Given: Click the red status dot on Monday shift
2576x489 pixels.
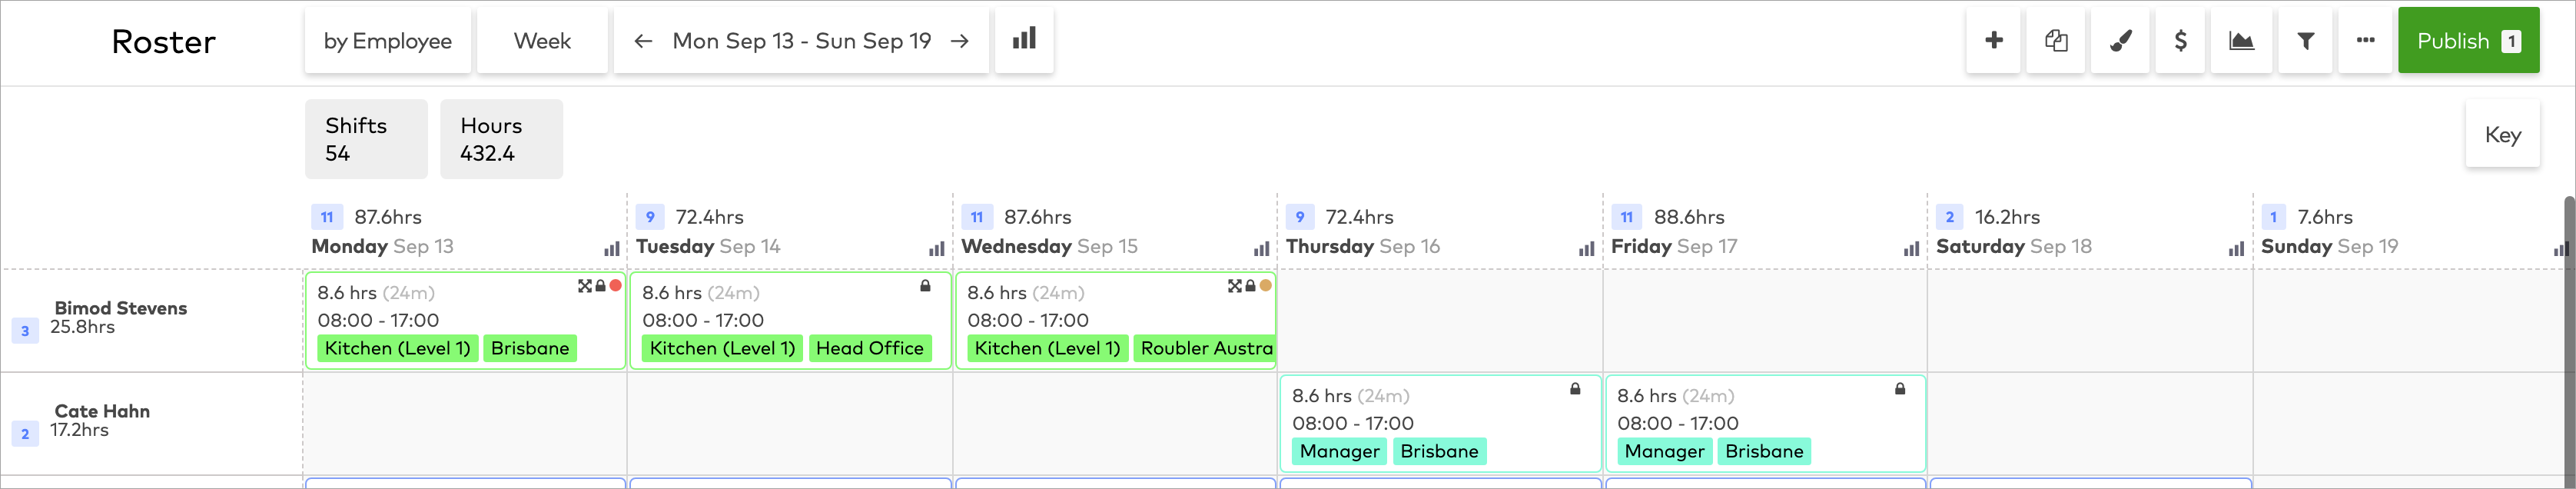Looking at the screenshot, I should tap(616, 286).
